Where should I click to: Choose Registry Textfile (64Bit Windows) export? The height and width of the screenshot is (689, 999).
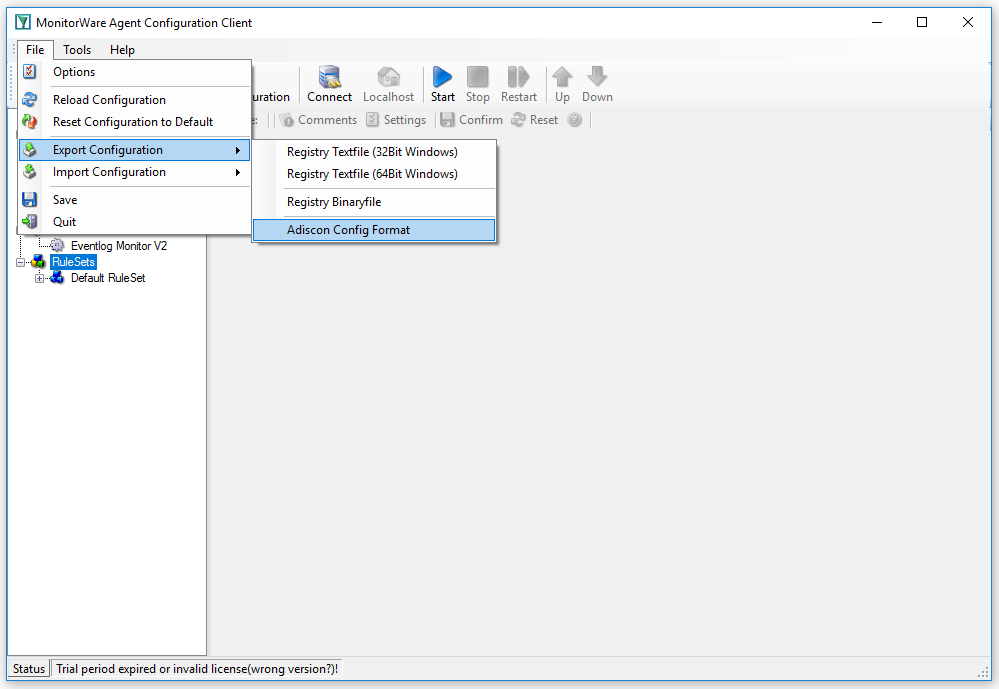pyautogui.click(x=374, y=173)
